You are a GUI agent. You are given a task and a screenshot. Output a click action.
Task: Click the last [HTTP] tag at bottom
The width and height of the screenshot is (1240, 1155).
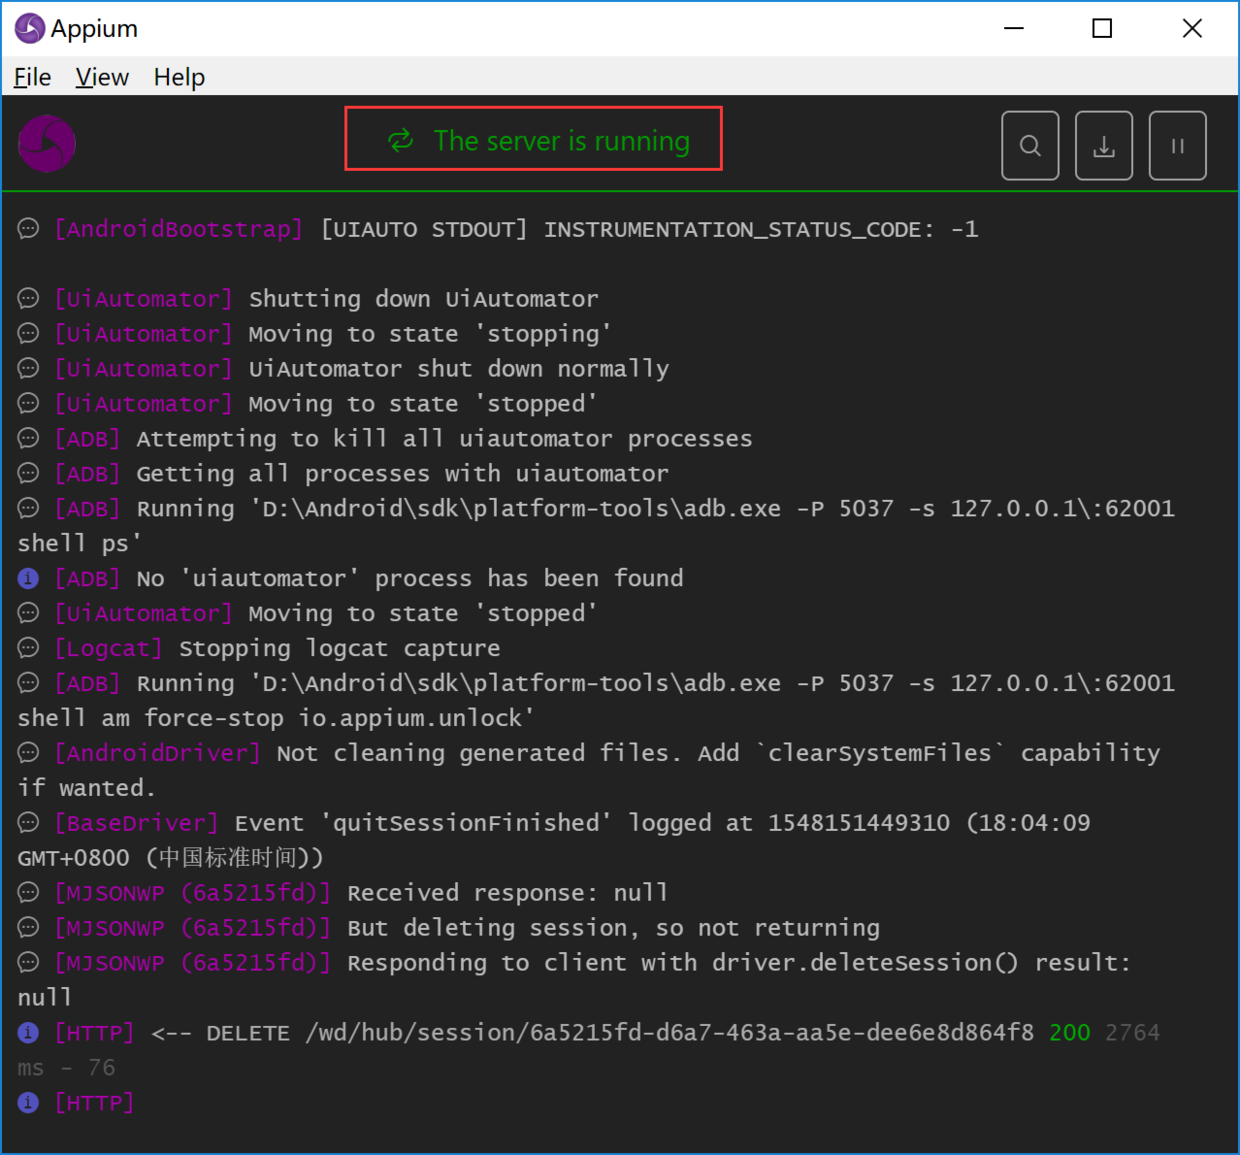[x=94, y=1103]
